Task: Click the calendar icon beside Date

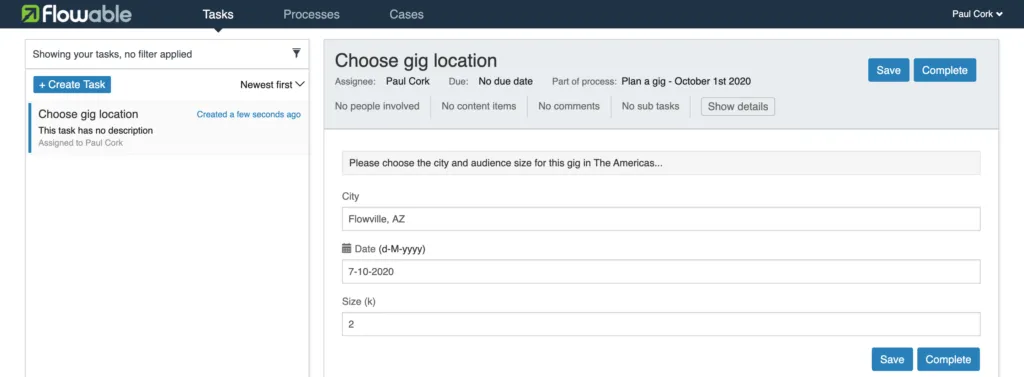Action: click(347, 248)
